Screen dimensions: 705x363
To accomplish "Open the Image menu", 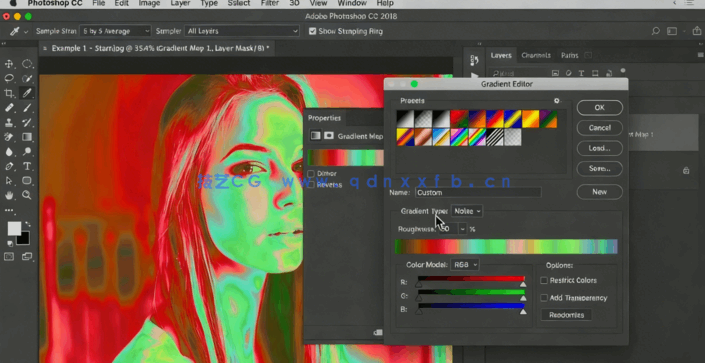I will [x=149, y=4].
